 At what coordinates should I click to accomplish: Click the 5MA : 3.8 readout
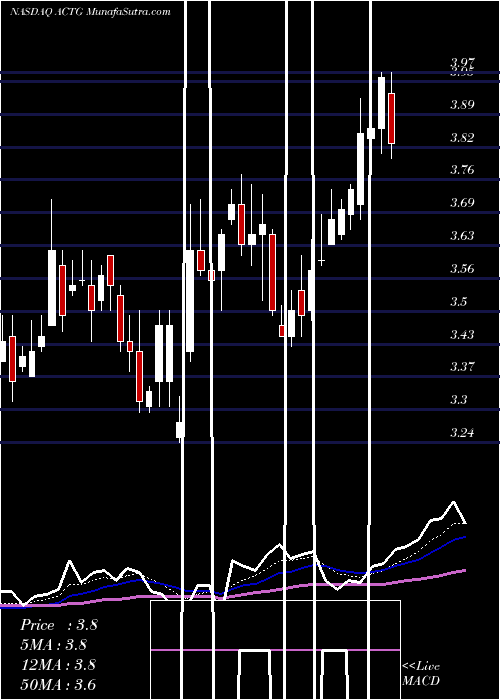(54, 645)
